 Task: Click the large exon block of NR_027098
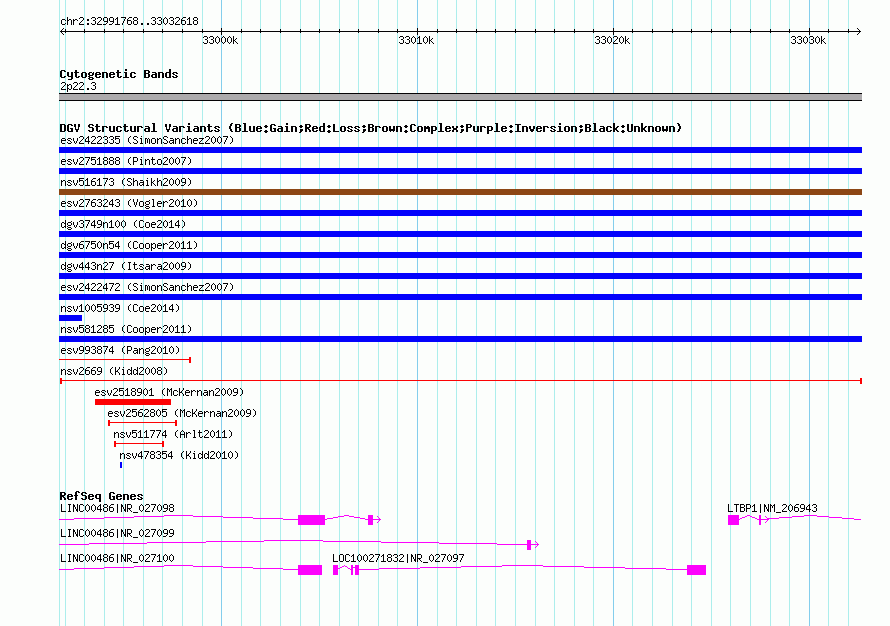312,520
